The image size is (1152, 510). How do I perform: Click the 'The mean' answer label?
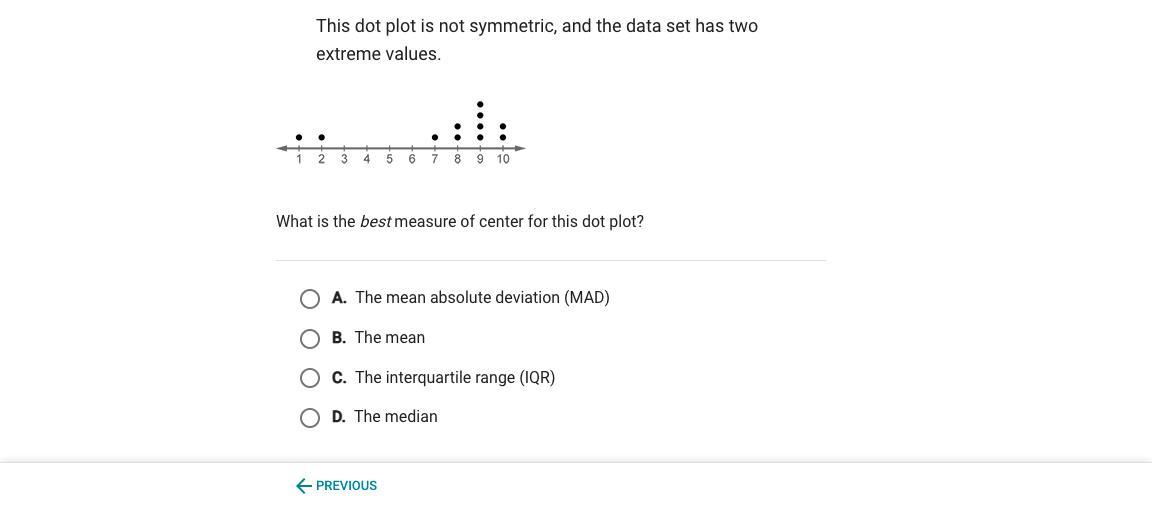[389, 338]
